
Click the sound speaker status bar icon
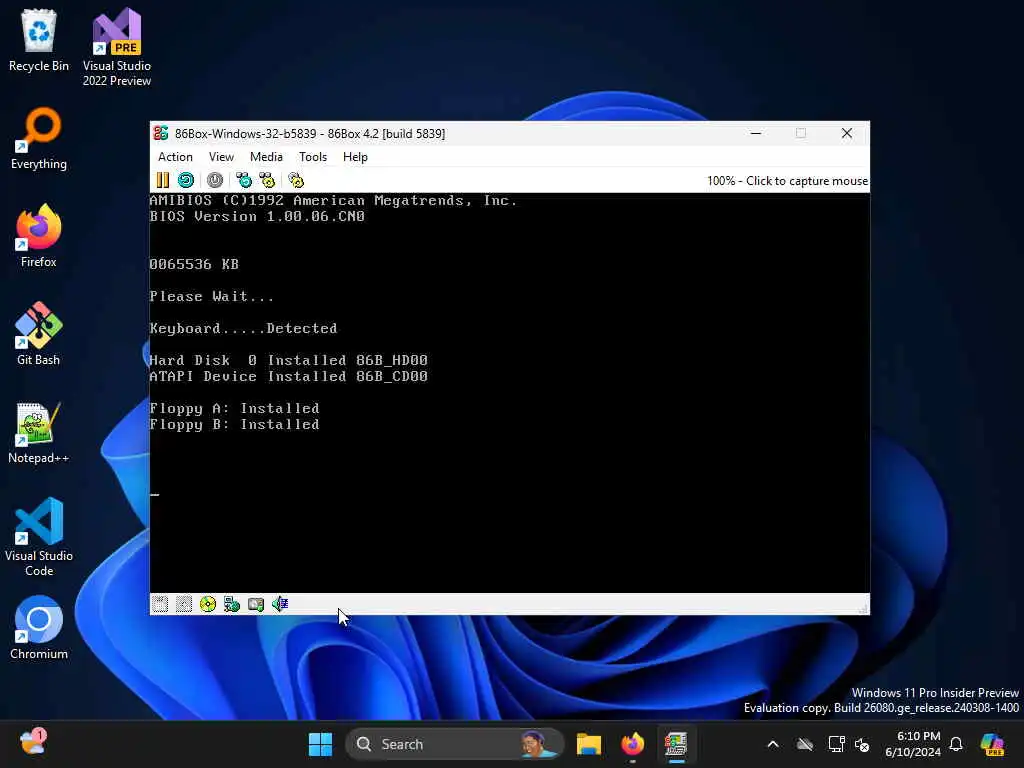[x=280, y=604]
